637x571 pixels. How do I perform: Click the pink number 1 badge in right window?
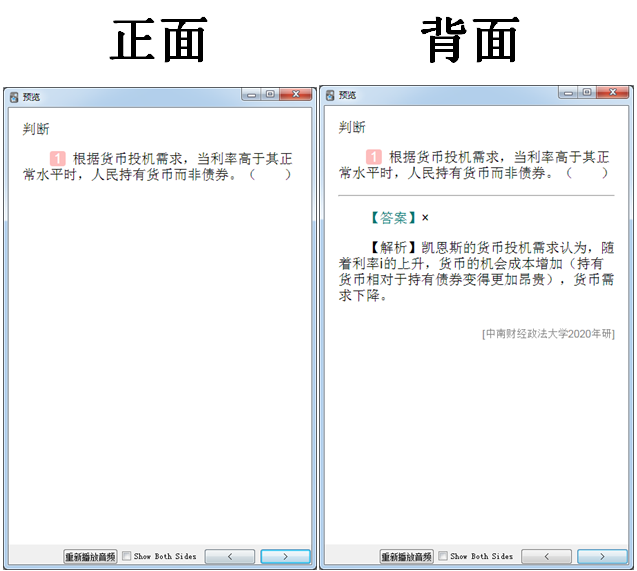coord(374,157)
